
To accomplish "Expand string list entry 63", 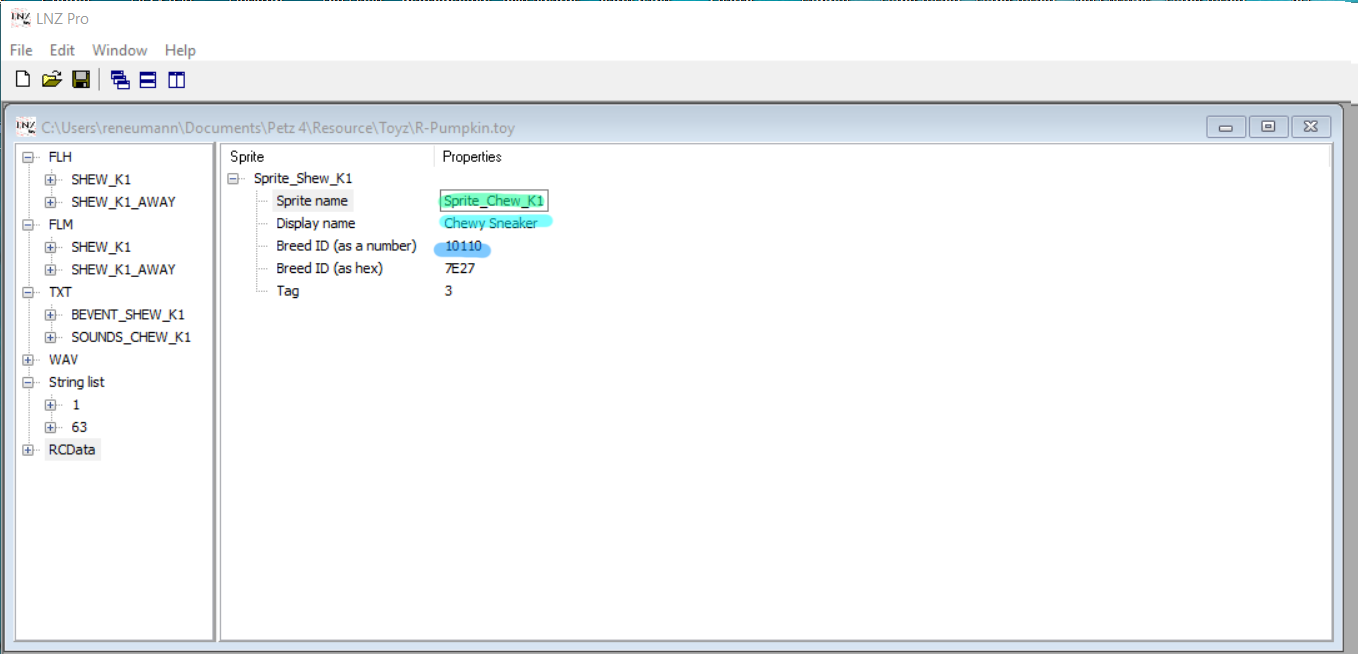I will [x=50, y=427].
